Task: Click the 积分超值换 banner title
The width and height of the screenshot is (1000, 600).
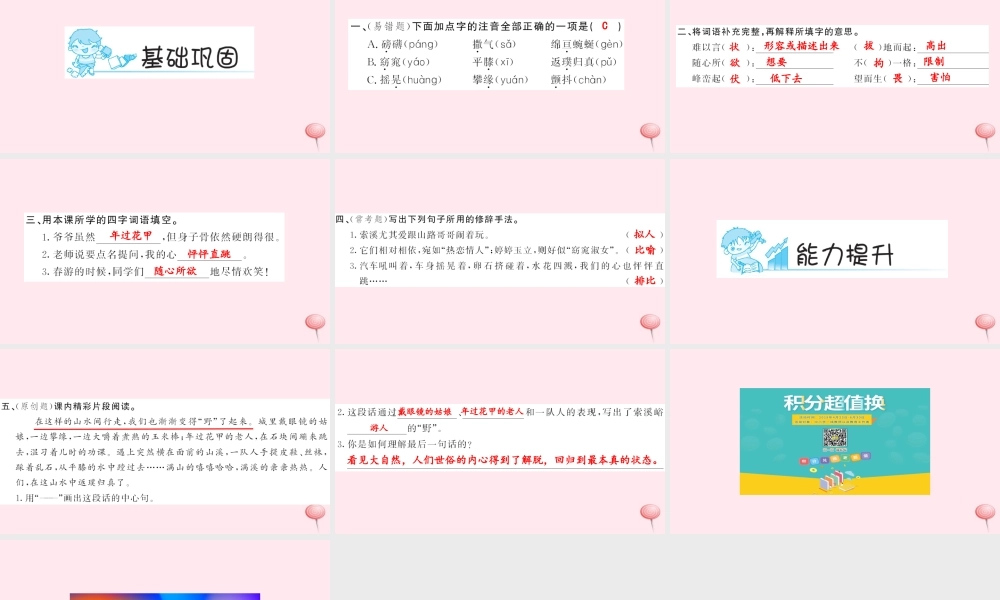Action: [x=834, y=403]
